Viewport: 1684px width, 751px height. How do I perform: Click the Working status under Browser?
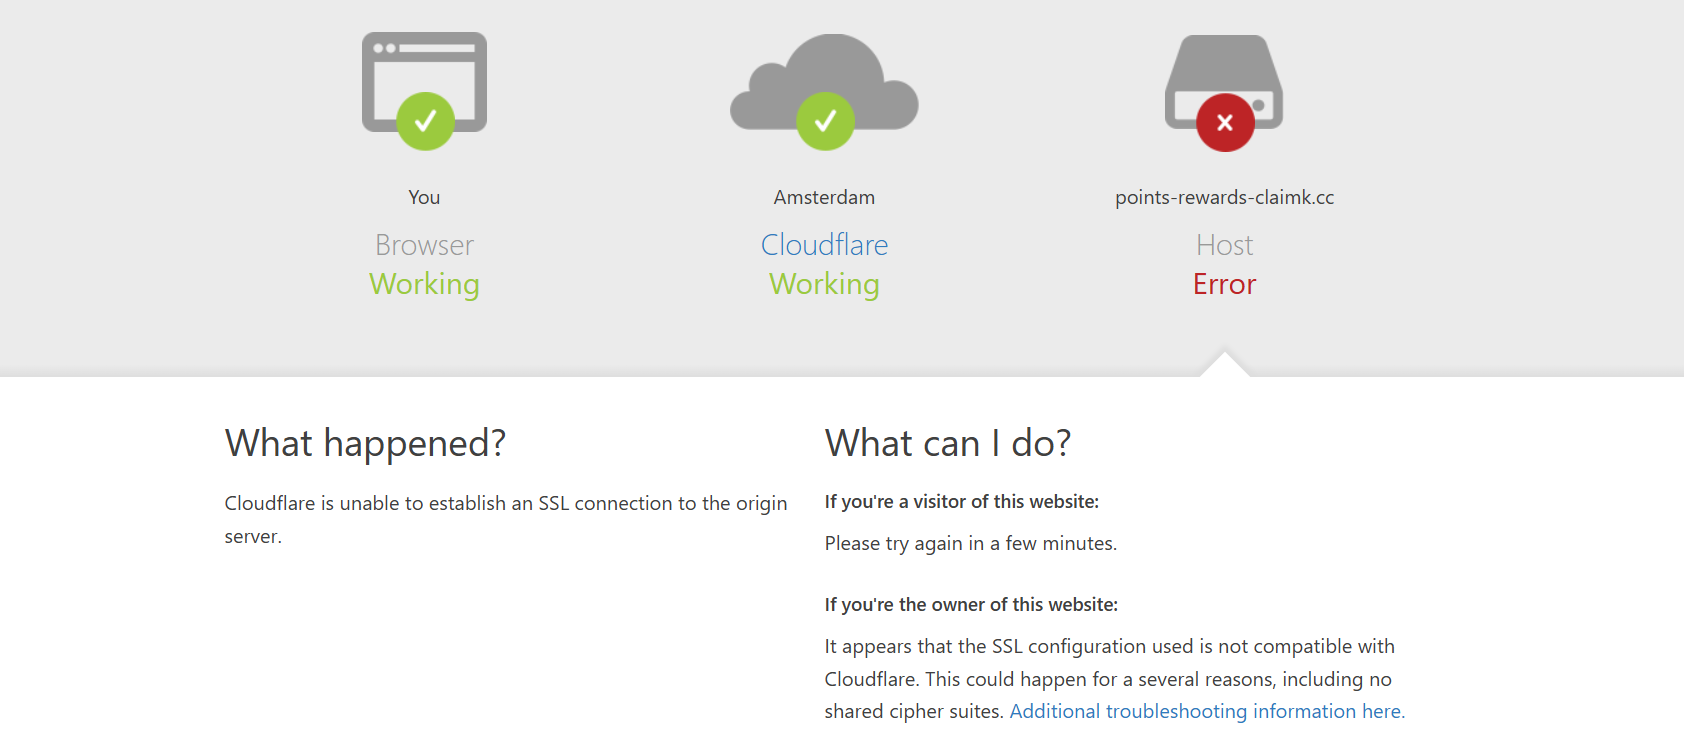pyautogui.click(x=424, y=284)
